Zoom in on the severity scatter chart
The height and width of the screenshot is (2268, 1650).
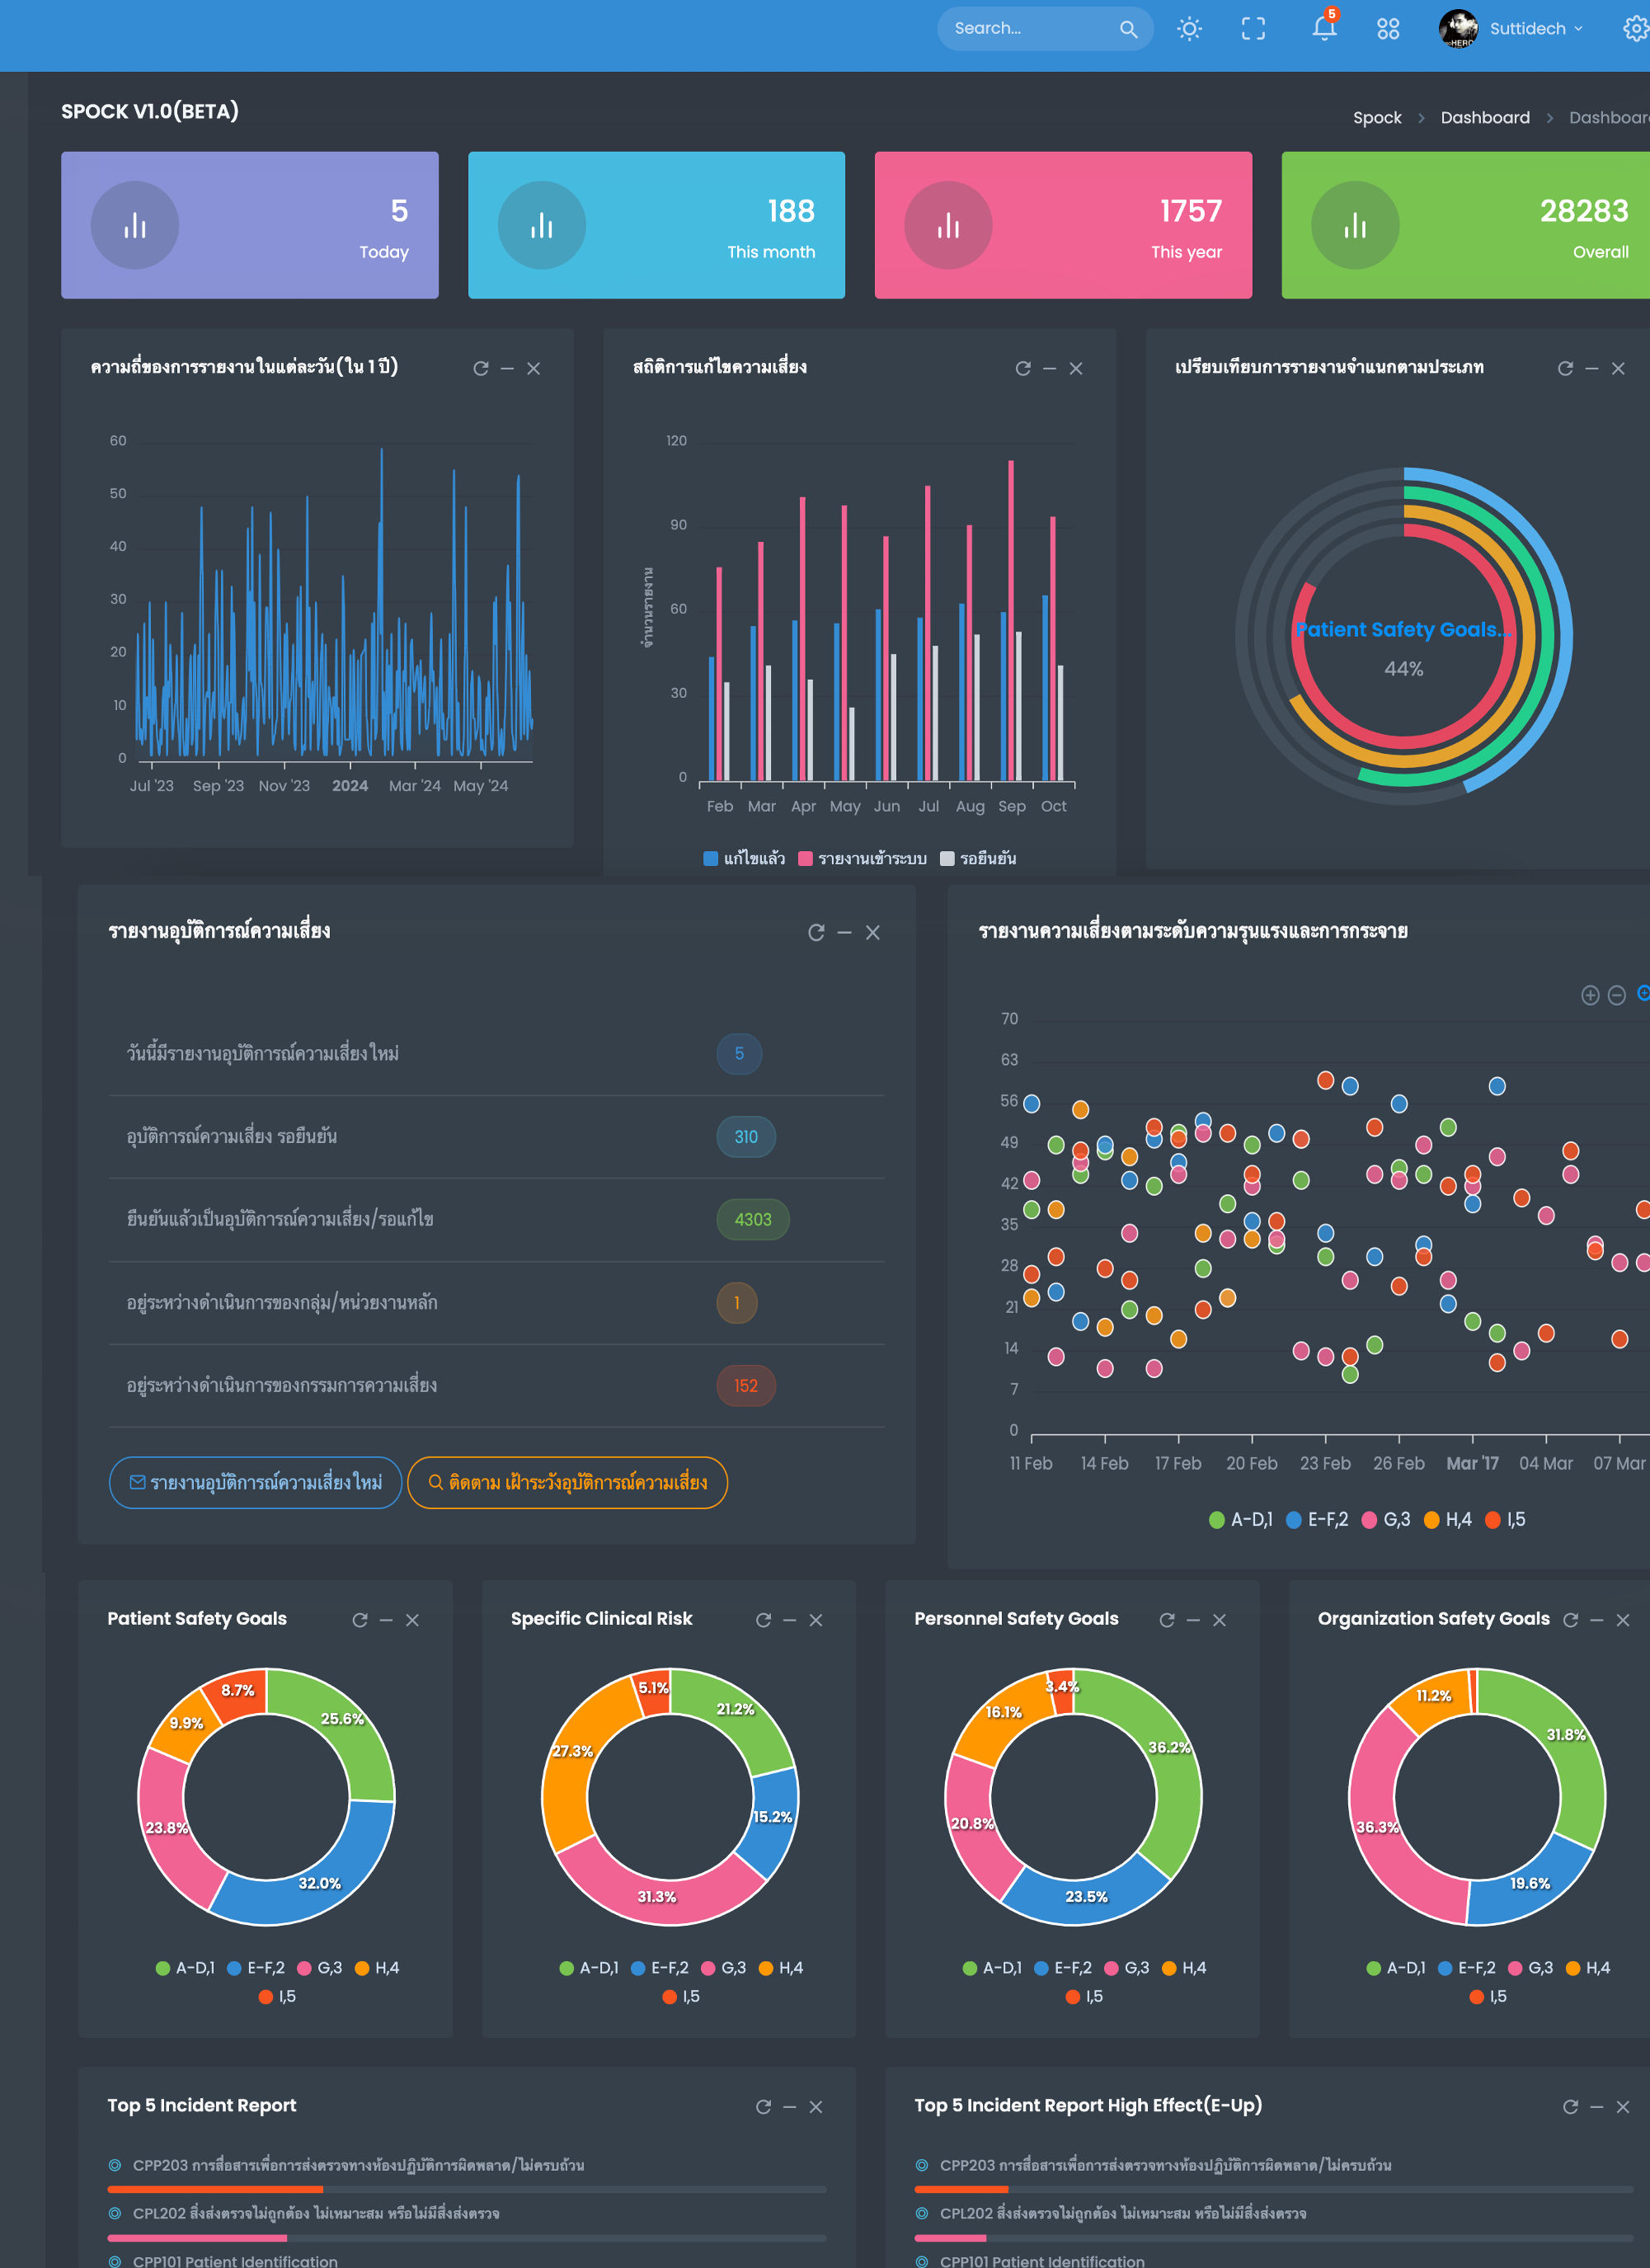(x=1590, y=995)
